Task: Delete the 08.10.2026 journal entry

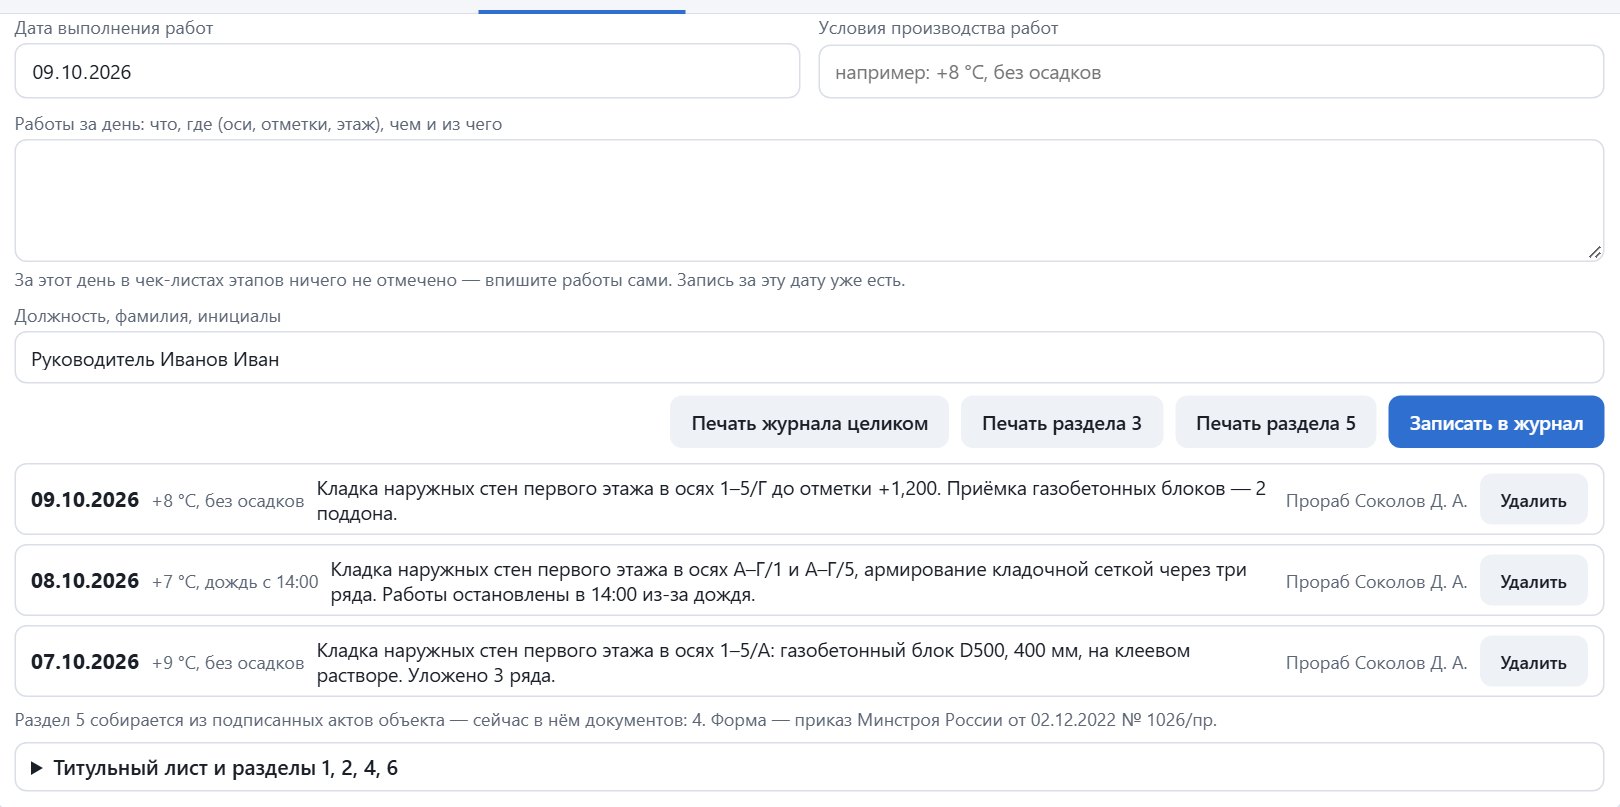Action: [x=1533, y=581]
